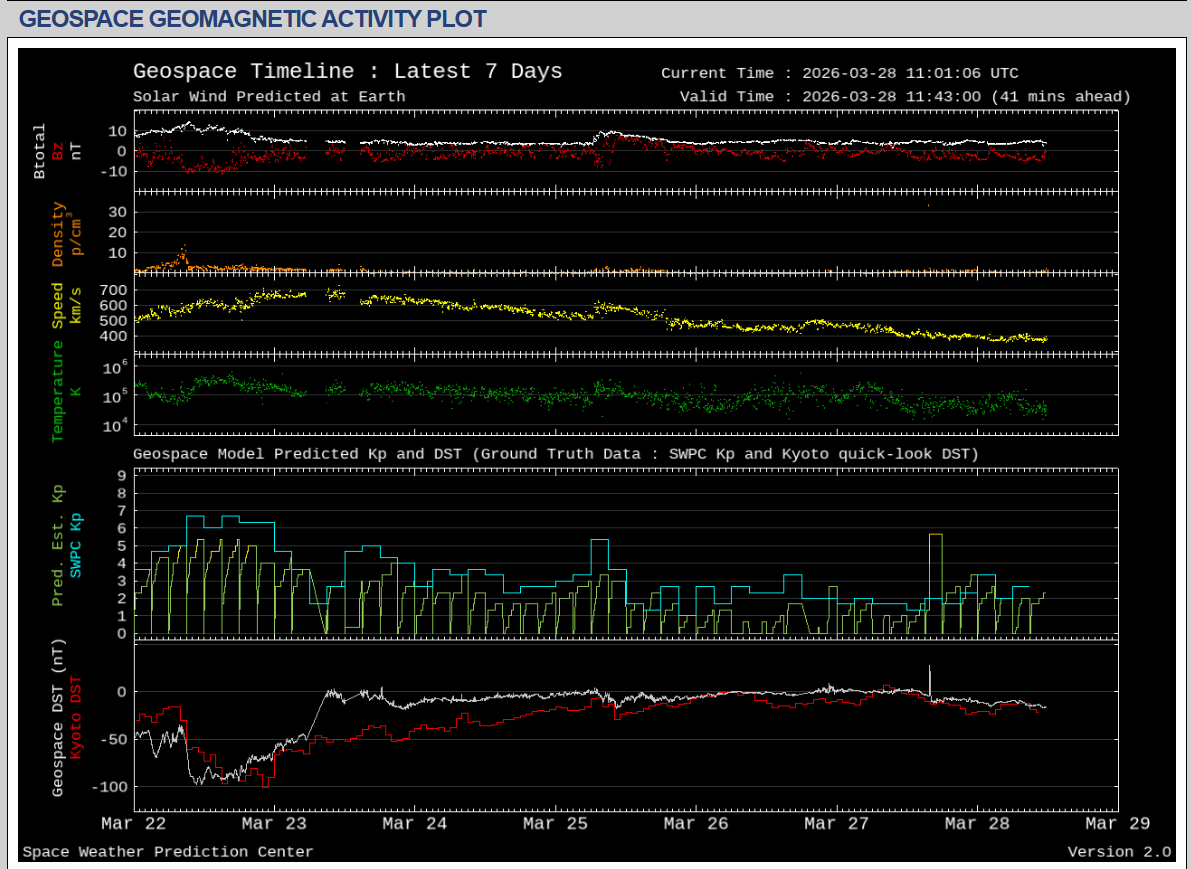The image size is (1191, 869).
Task: Pick the Mar 24 tick label
Action: (x=415, y=824)
